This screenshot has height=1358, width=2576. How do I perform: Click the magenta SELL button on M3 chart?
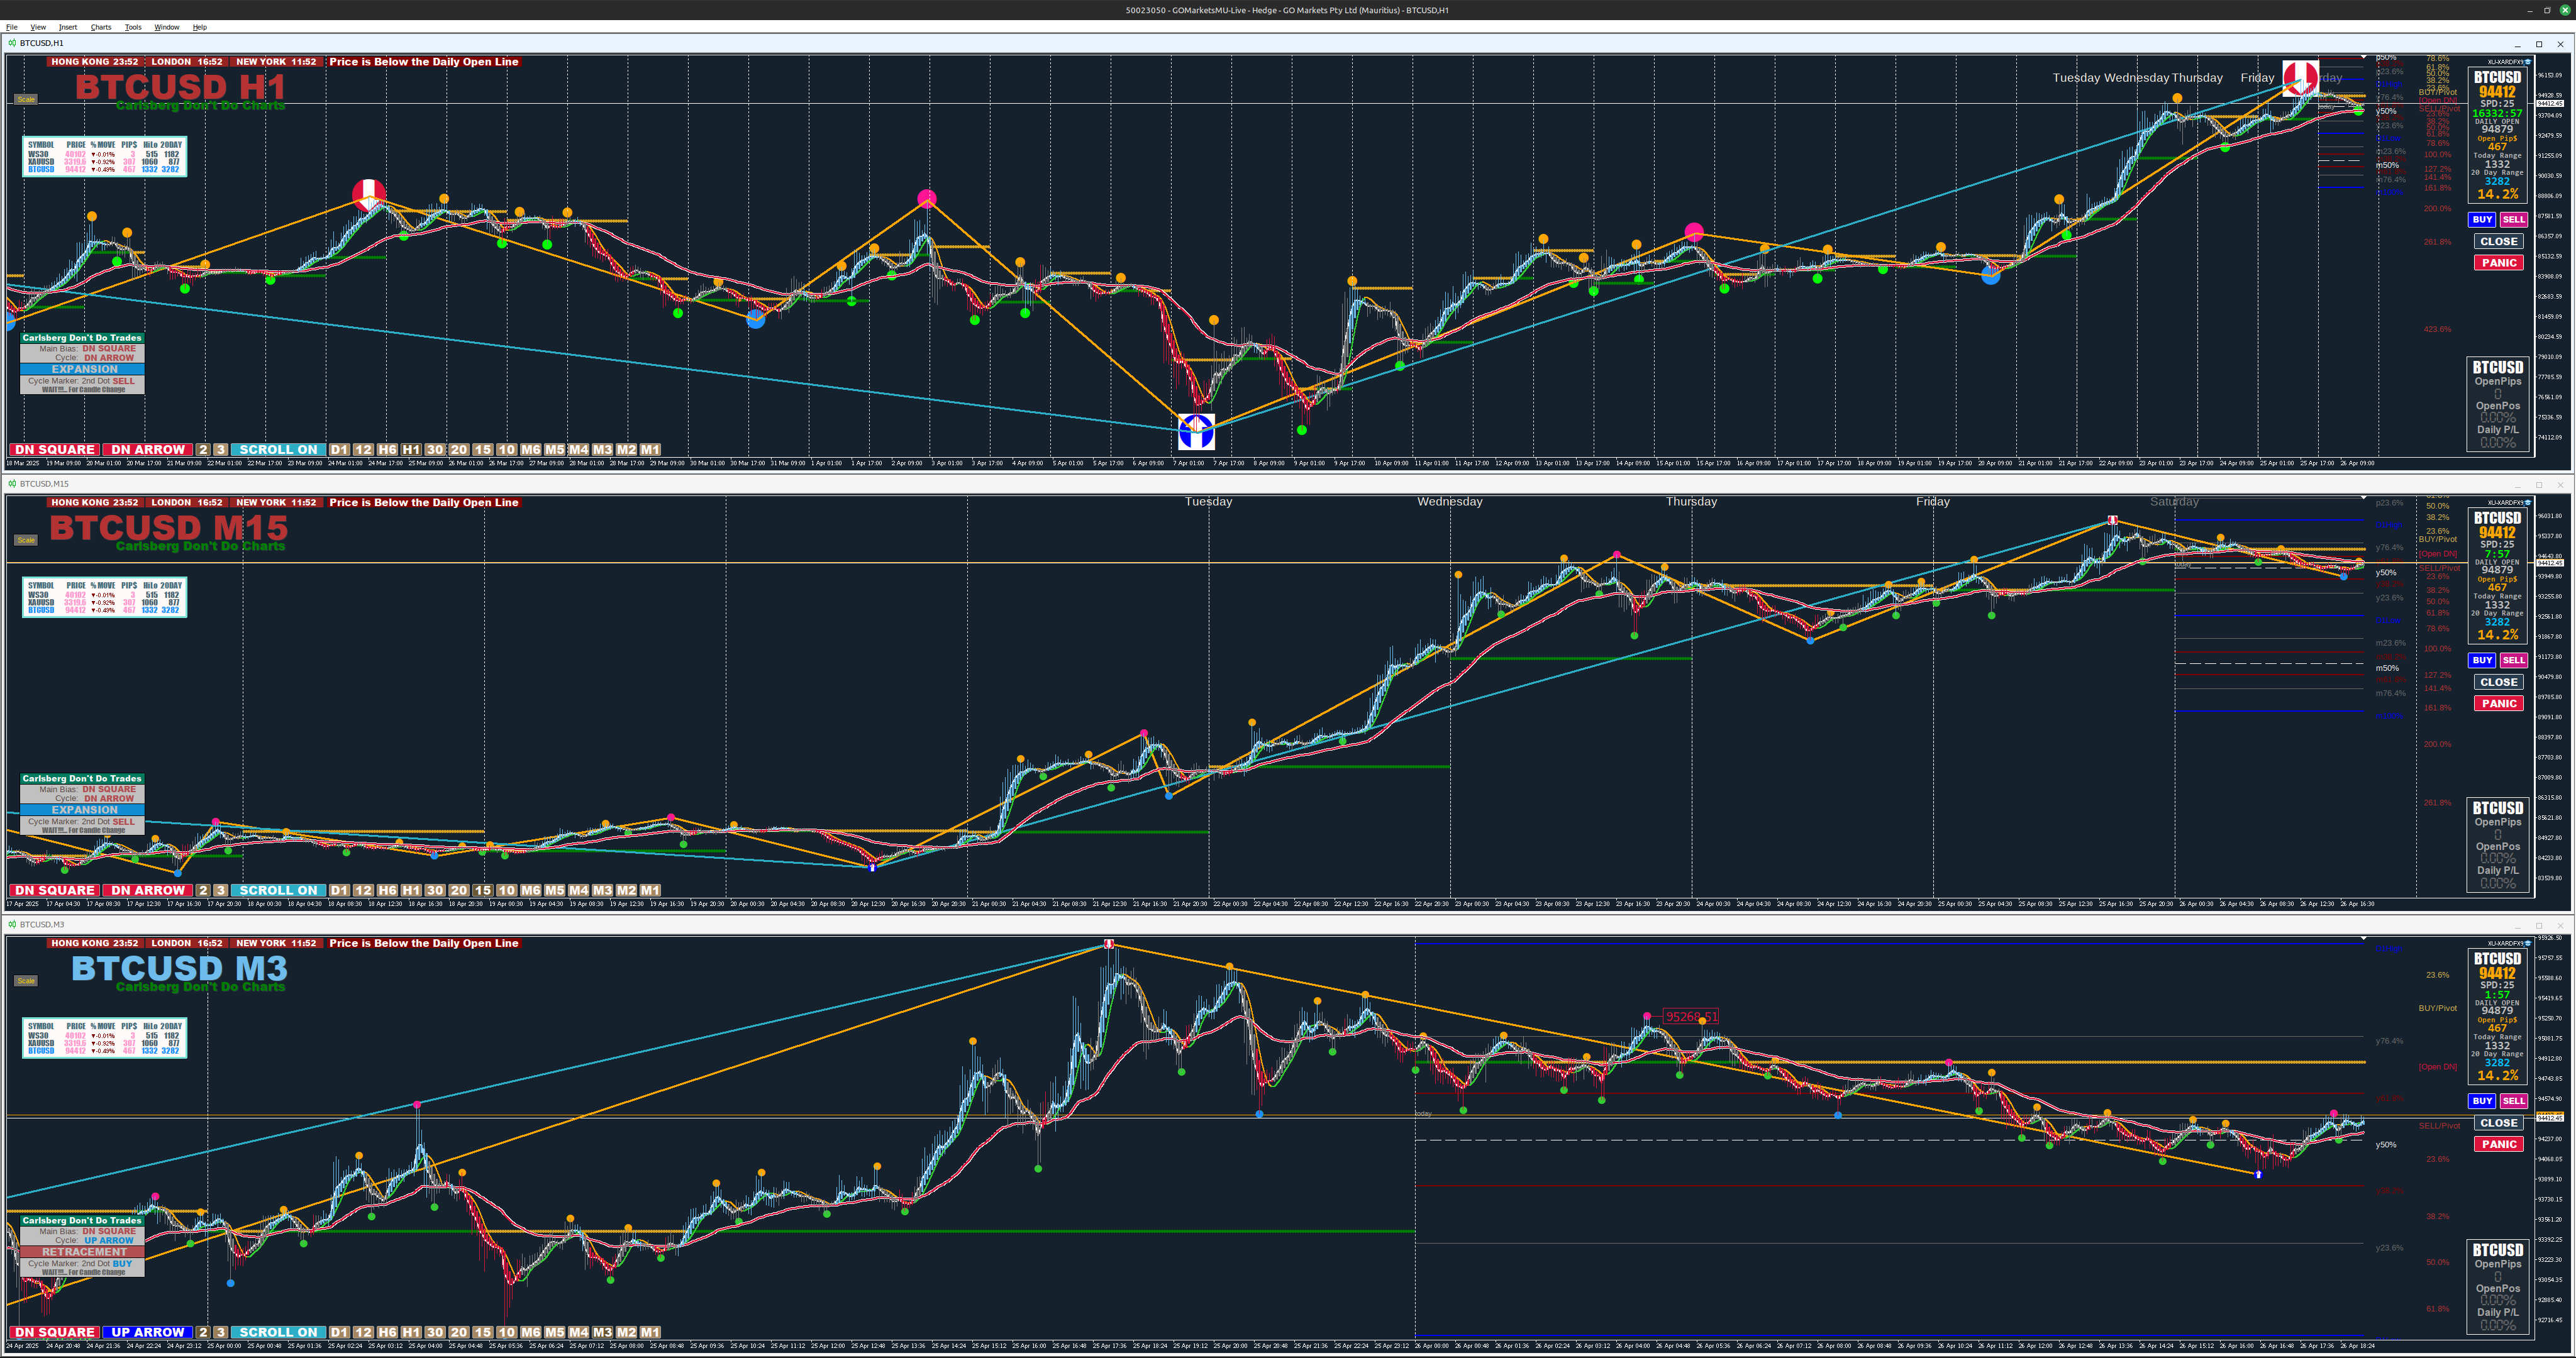point(2513,1101)
